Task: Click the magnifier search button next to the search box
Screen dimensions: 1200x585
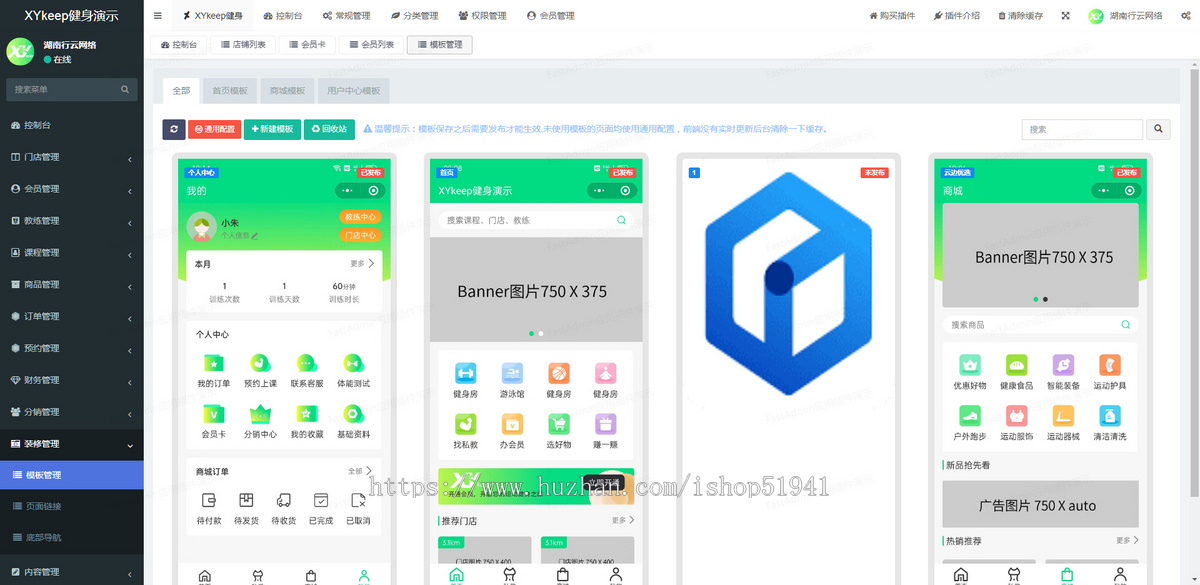Action: coord(1158,129)
